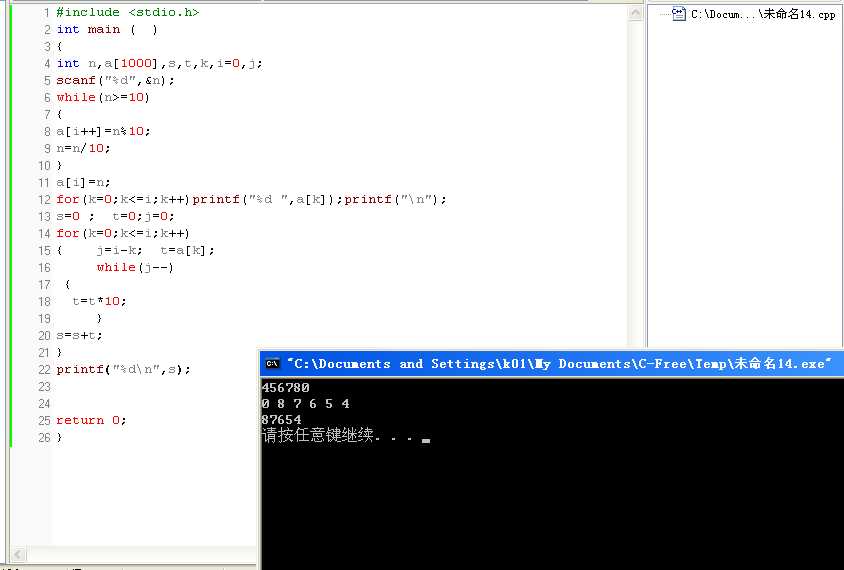This screenshot has height=570, width=844.
Task: Click the while(j--) line
Action: click(135, 267)
